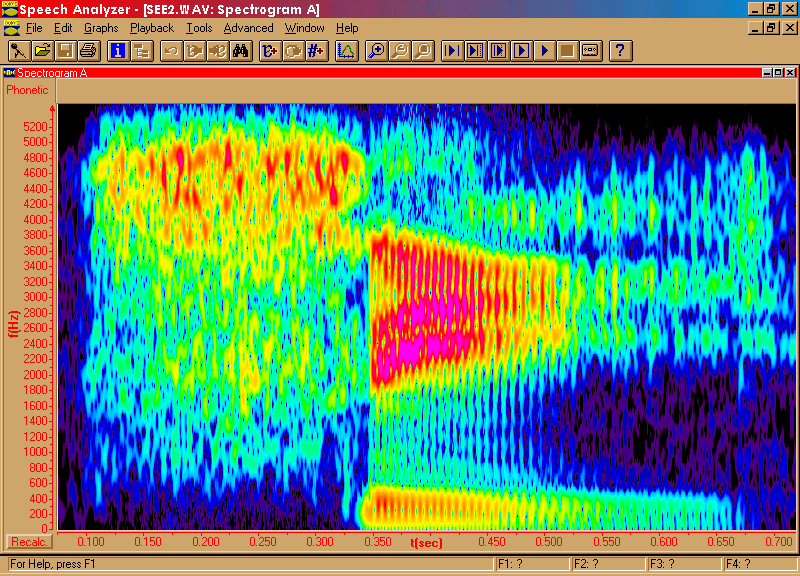
Task: Click the f(Hz) frequency axis label
Action: 14,323
